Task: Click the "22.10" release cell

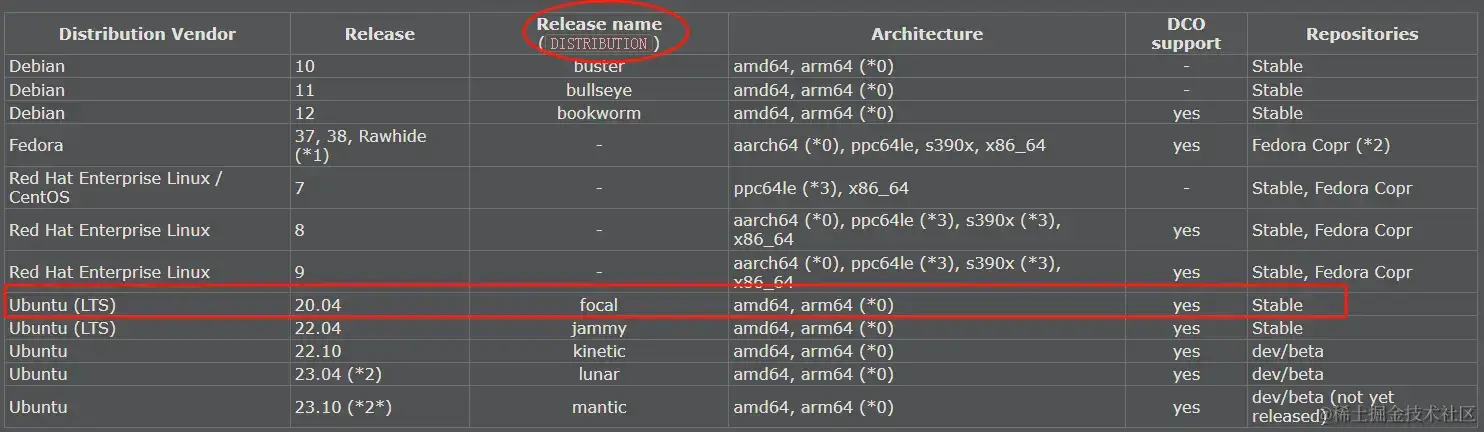Action: (380, 351)
